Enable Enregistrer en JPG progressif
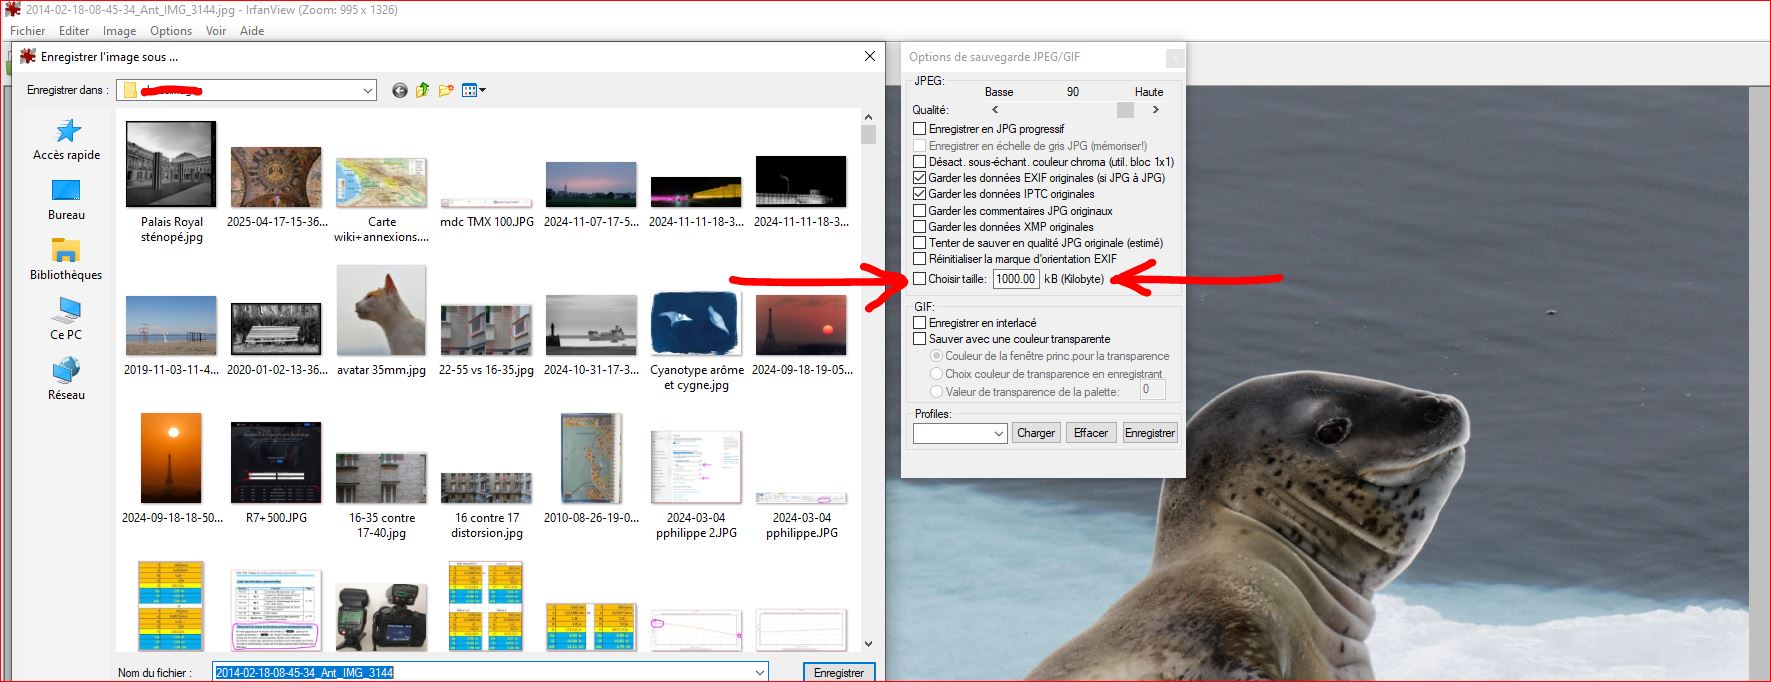Image resolution: width=1771 pixels, height=682 pixels. point(920,129)
